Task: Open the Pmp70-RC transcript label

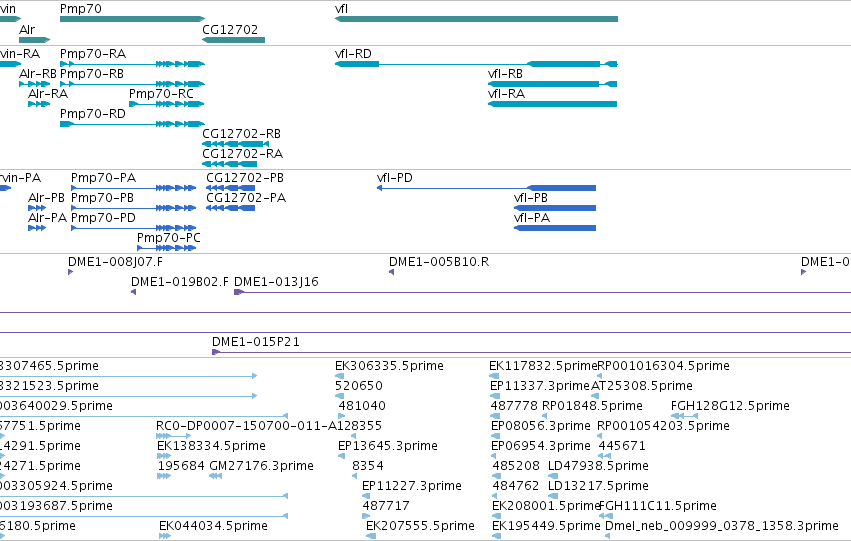Action: pyautogui.click(x=161, y=94)
